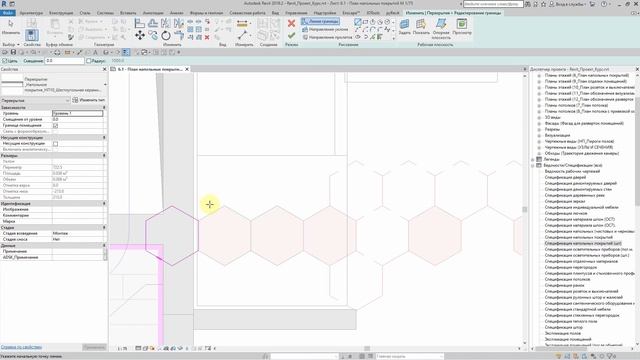This screenshot has width=640, height=360.
Task: Click the Text tool in quick access toolbar
Action: [x=95, y=52]
